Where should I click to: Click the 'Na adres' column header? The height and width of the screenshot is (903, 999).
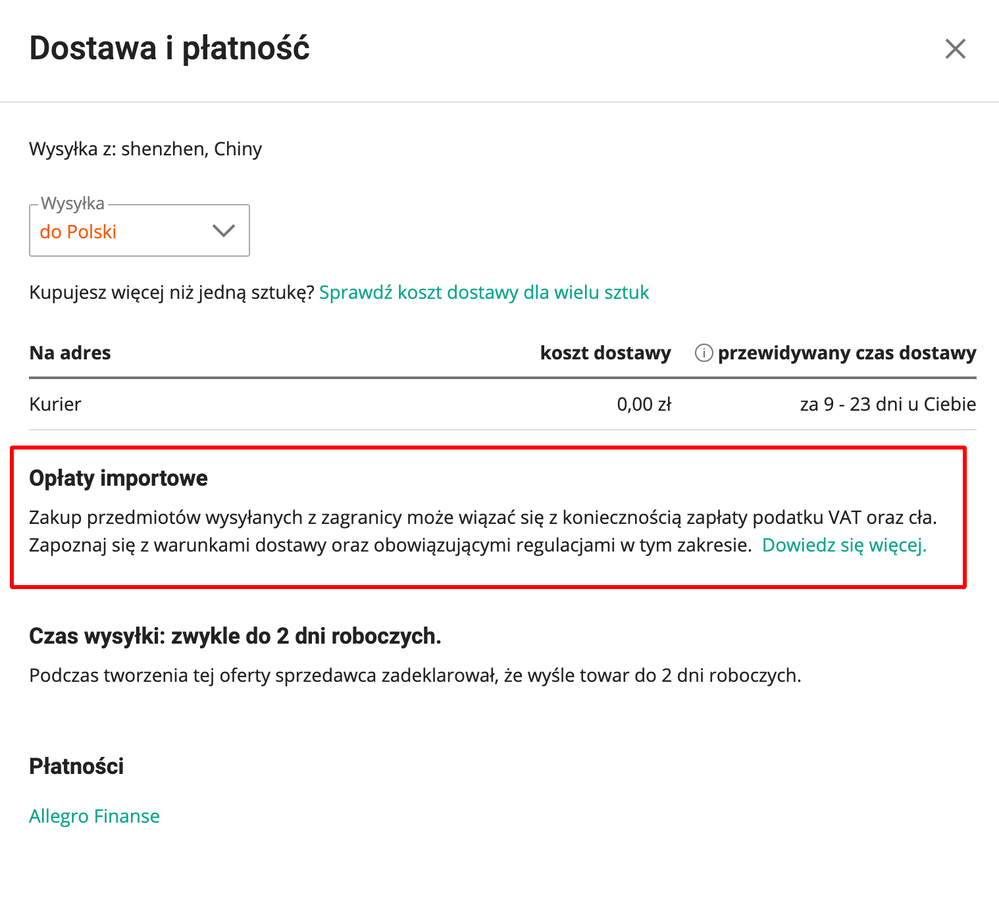tap(70, 353)
